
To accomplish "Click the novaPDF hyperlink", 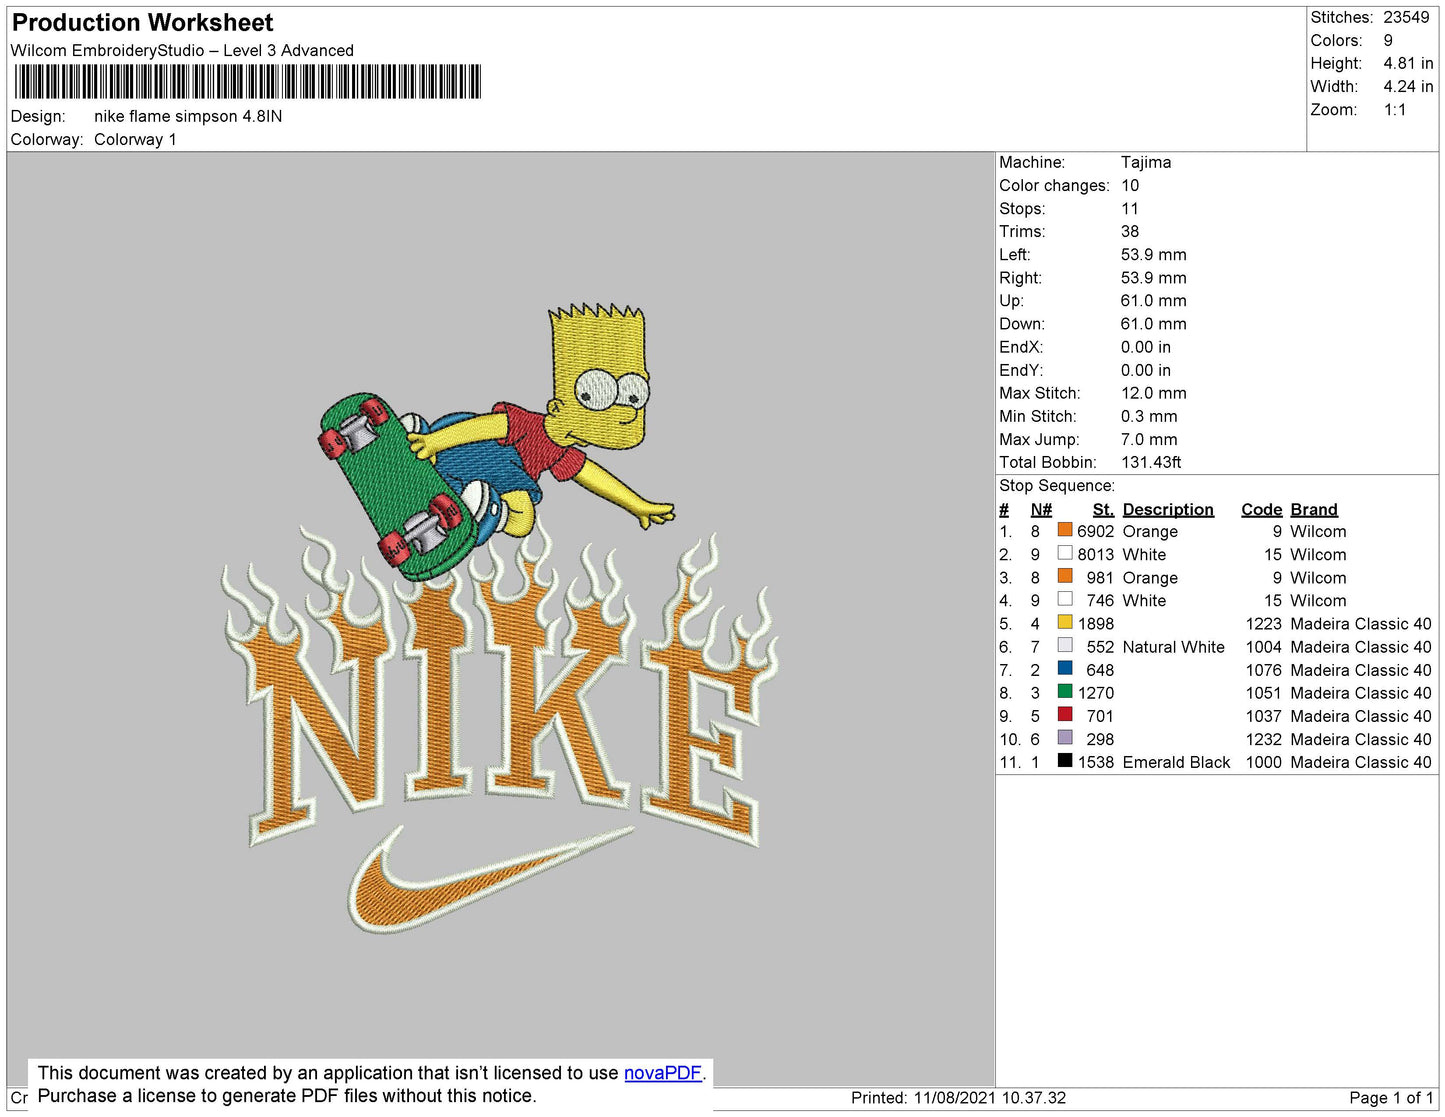I will (662, 1073).
